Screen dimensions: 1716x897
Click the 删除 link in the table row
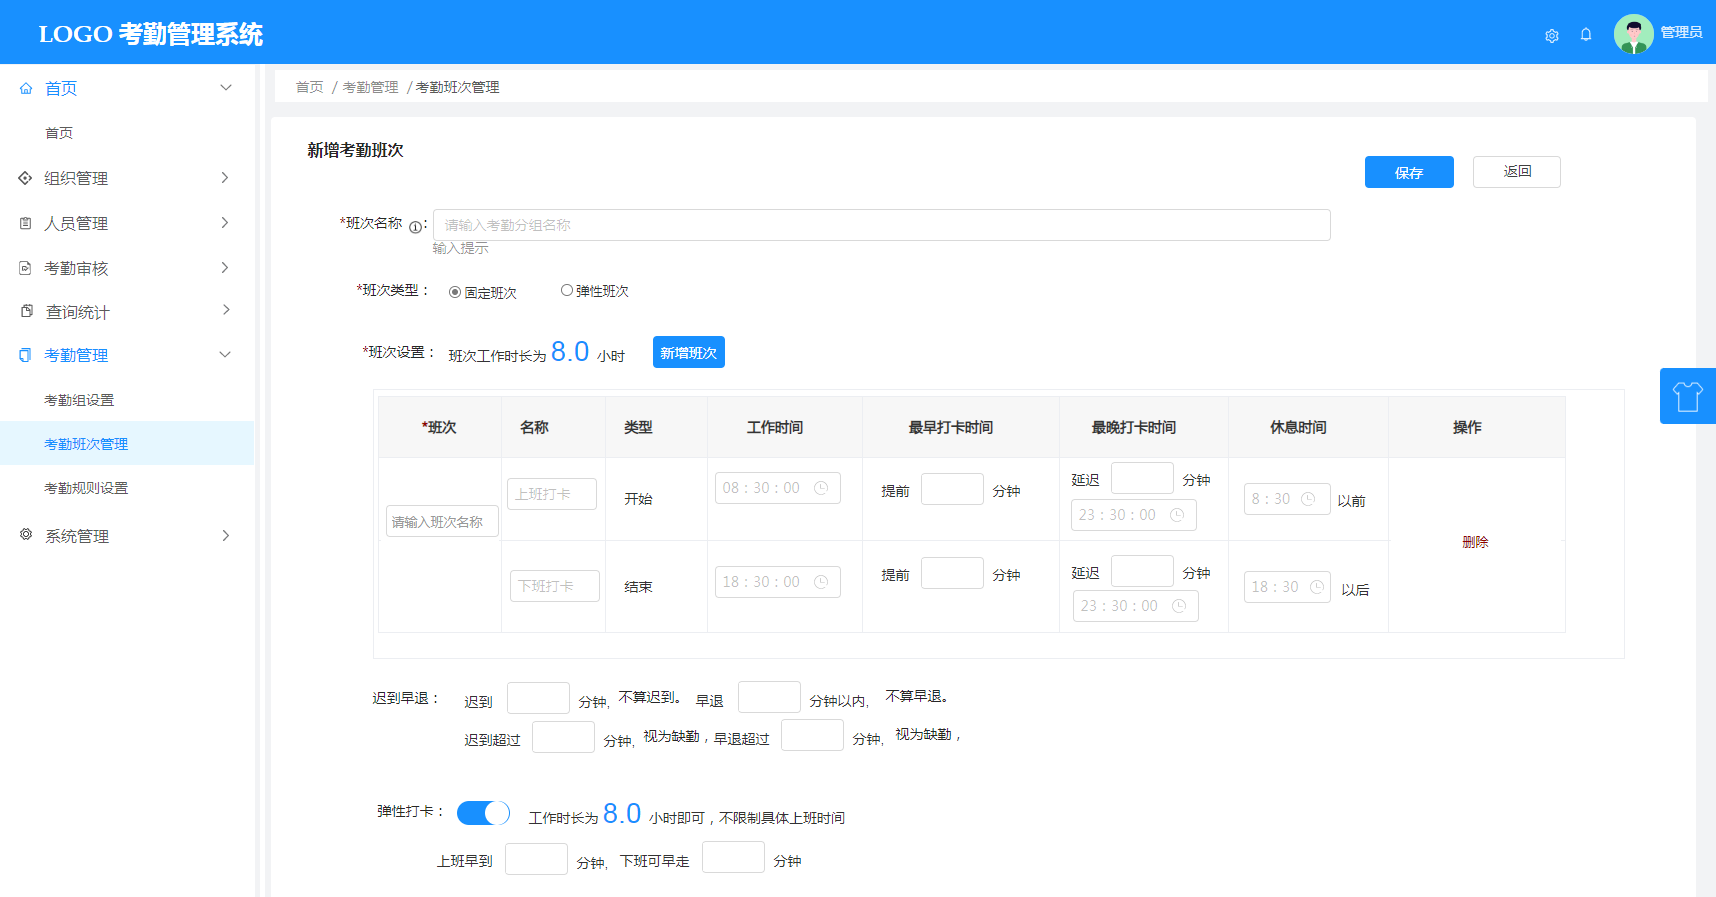pos(1475,542)
